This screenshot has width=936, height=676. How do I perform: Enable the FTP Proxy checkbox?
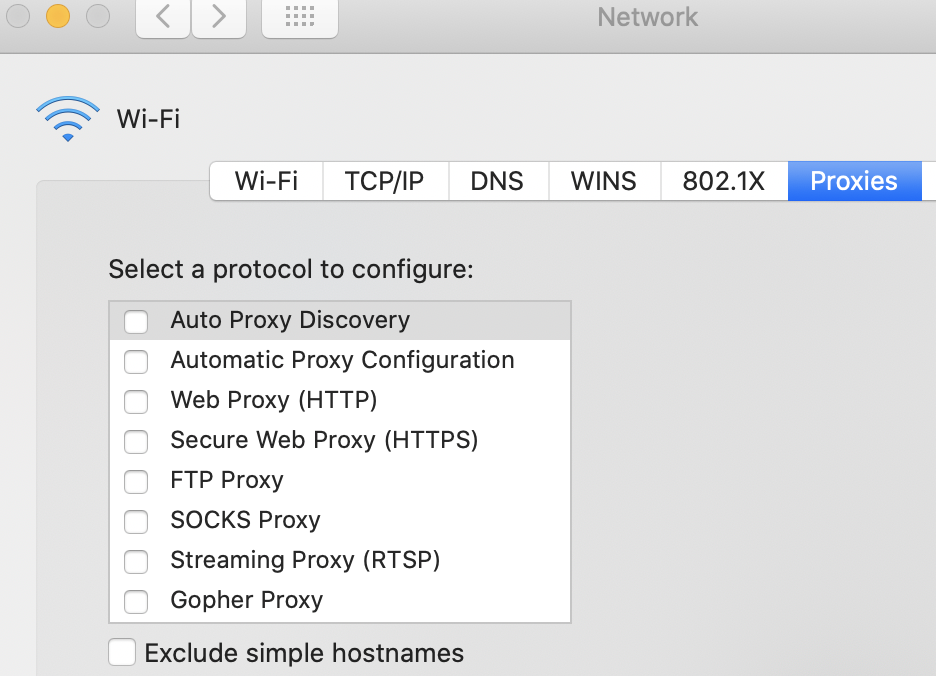tap(135, 481)
